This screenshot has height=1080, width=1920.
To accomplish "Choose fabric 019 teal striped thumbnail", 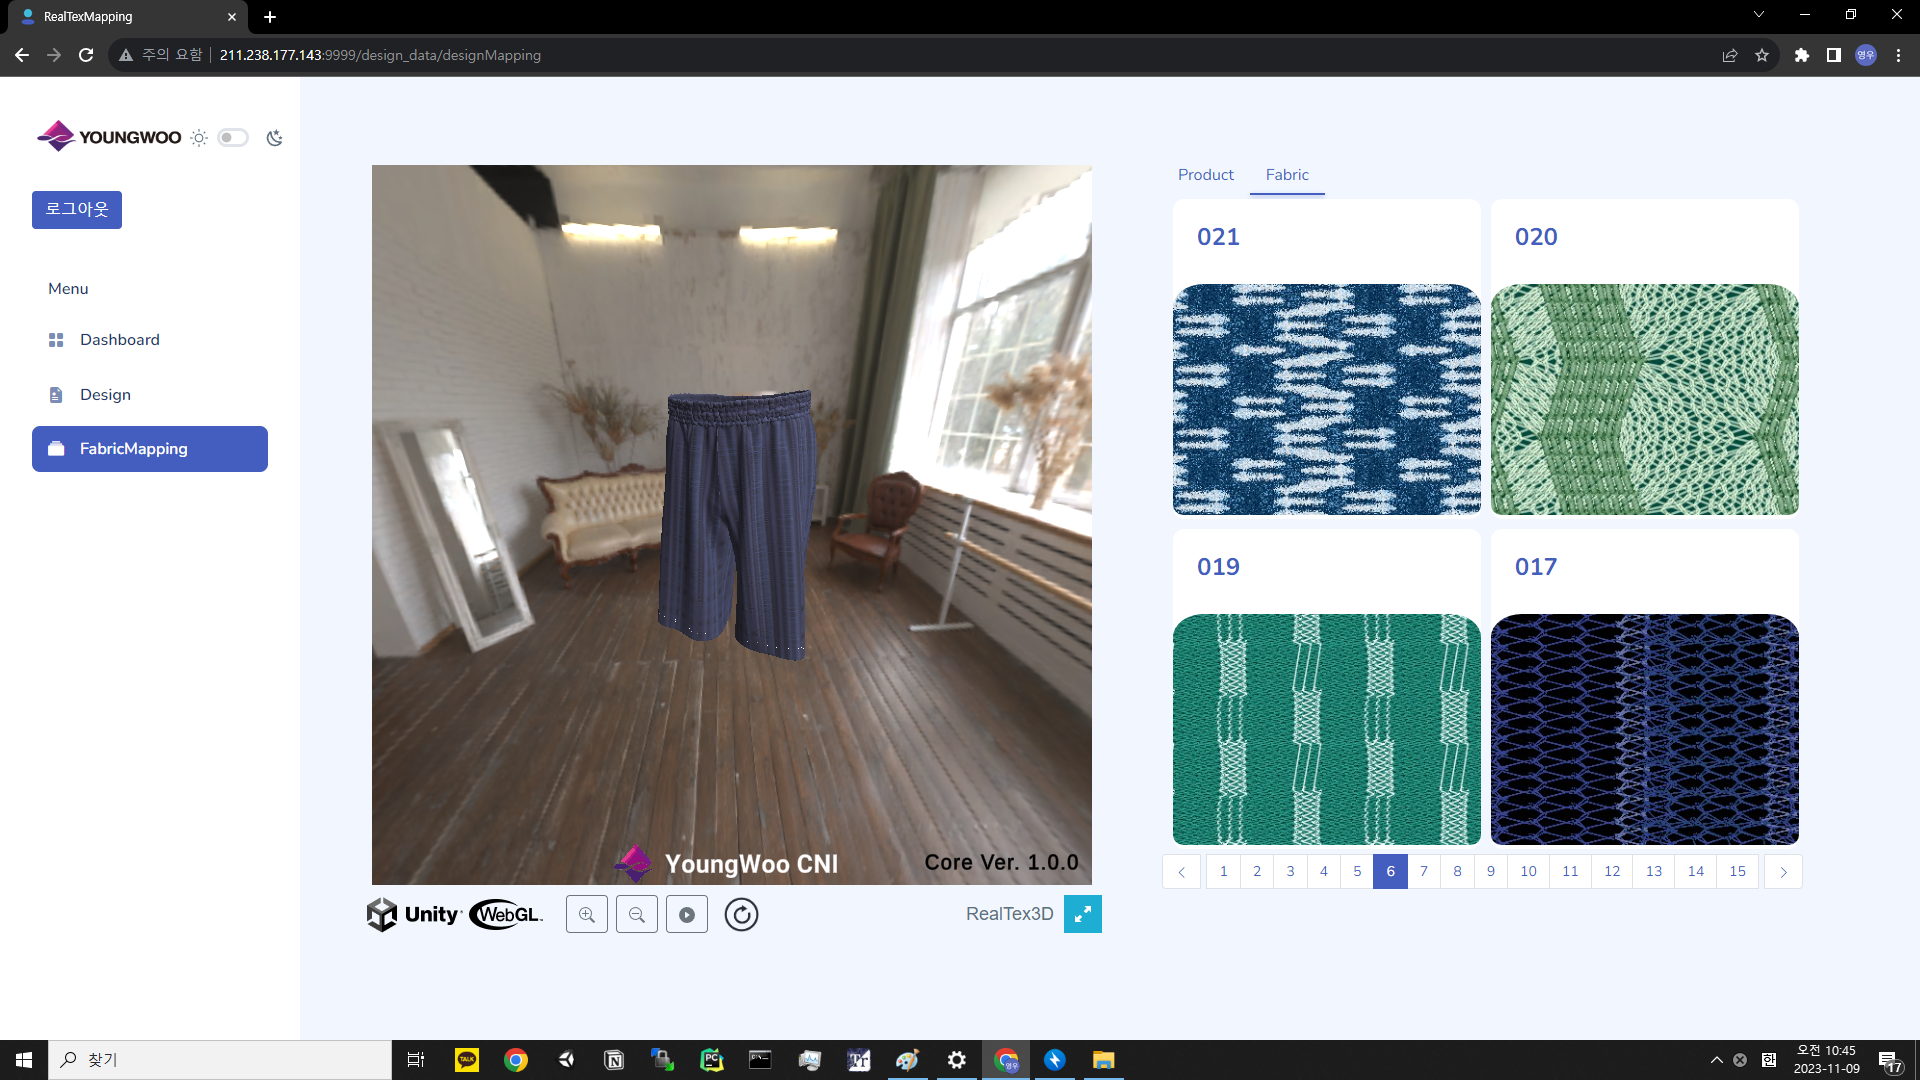I will click(x=1326, y=729).
